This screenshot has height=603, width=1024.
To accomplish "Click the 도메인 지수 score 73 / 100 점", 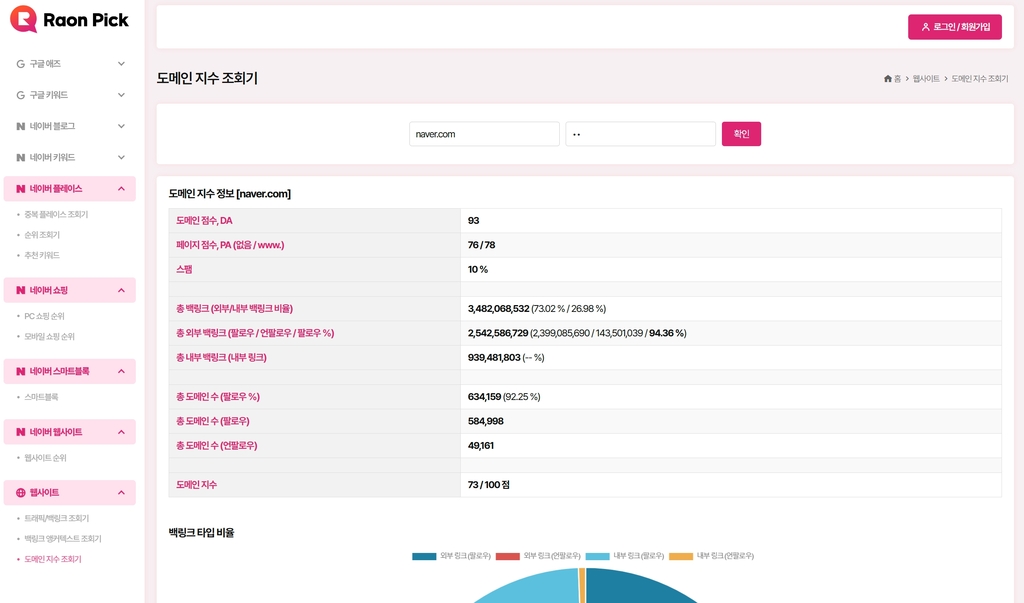I will 488,485.
